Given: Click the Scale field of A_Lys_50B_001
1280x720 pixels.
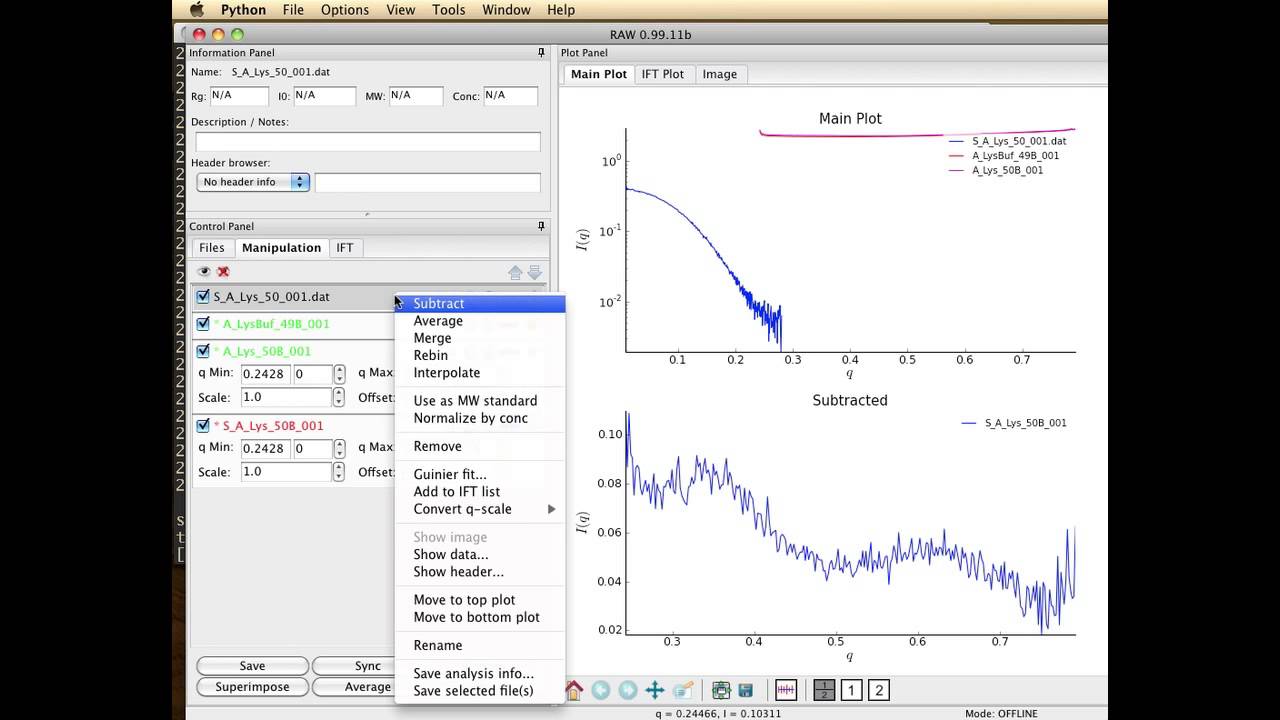Looking at the screenshot, I should tap(286, 397).
